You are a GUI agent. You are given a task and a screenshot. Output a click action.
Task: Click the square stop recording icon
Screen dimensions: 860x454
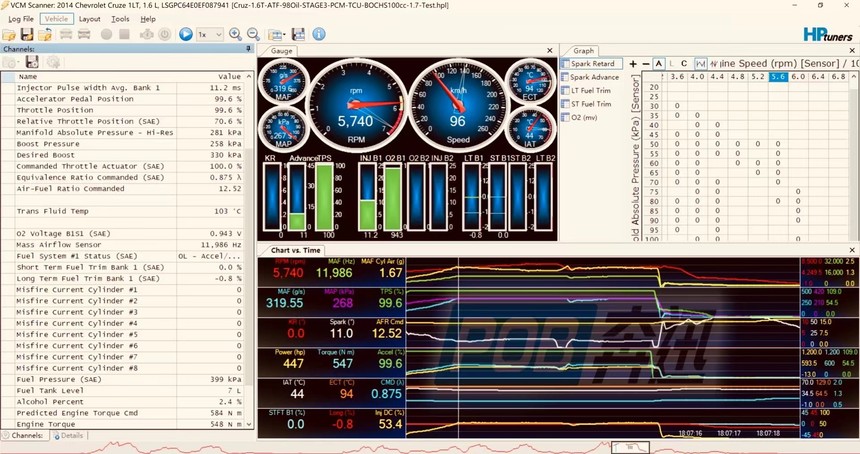(125, 35)
